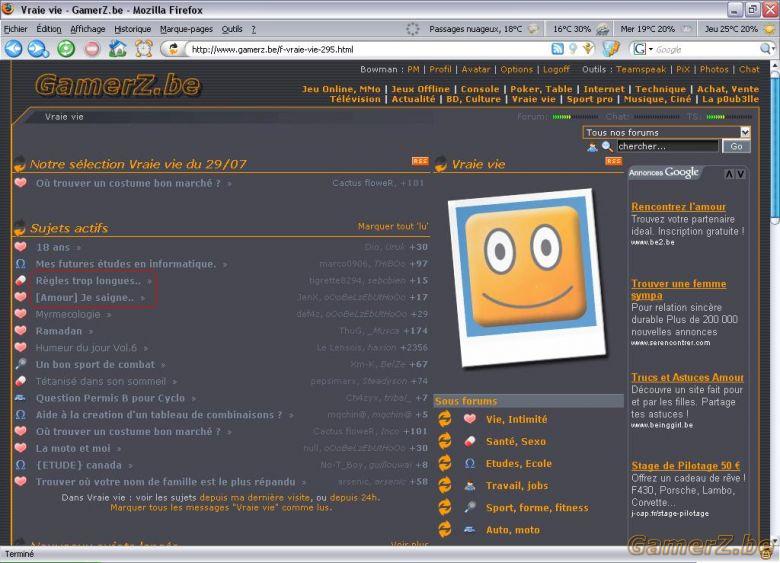Open the Ramadan topic
Viewport: 780px width, 563px height.
[x=59, y=331]
